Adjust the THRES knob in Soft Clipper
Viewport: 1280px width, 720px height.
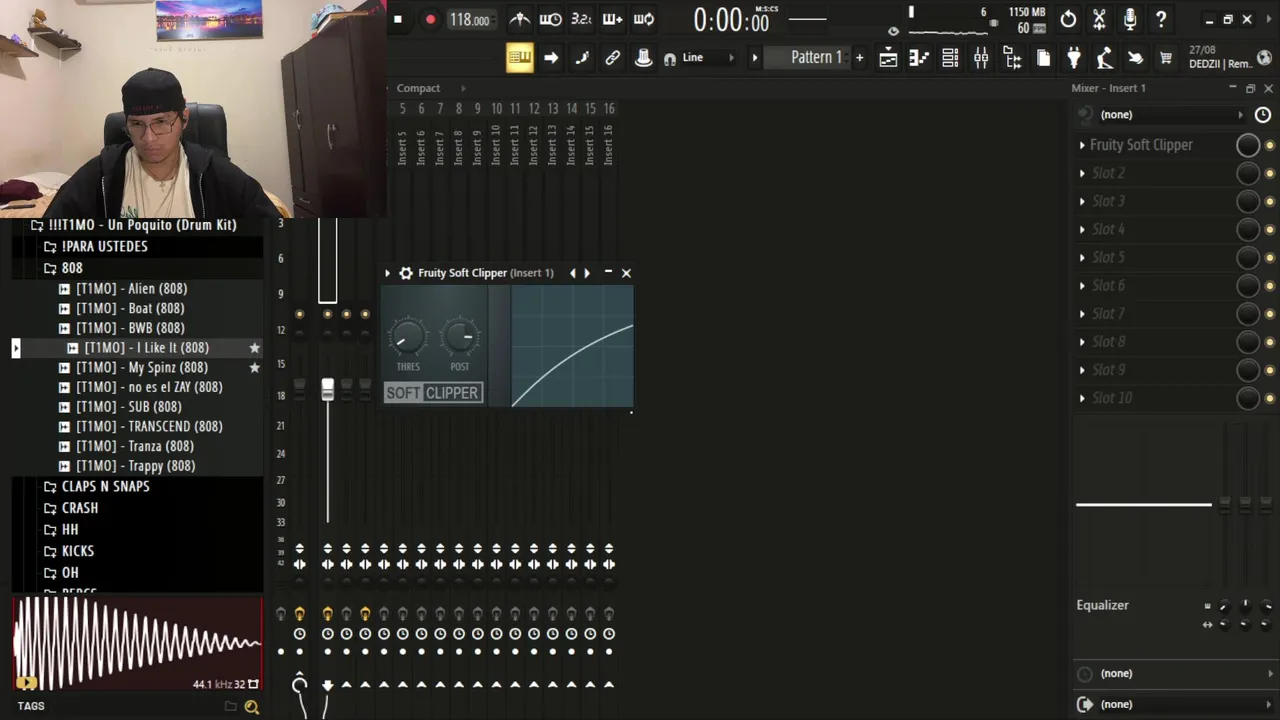[x=407, y=338]
